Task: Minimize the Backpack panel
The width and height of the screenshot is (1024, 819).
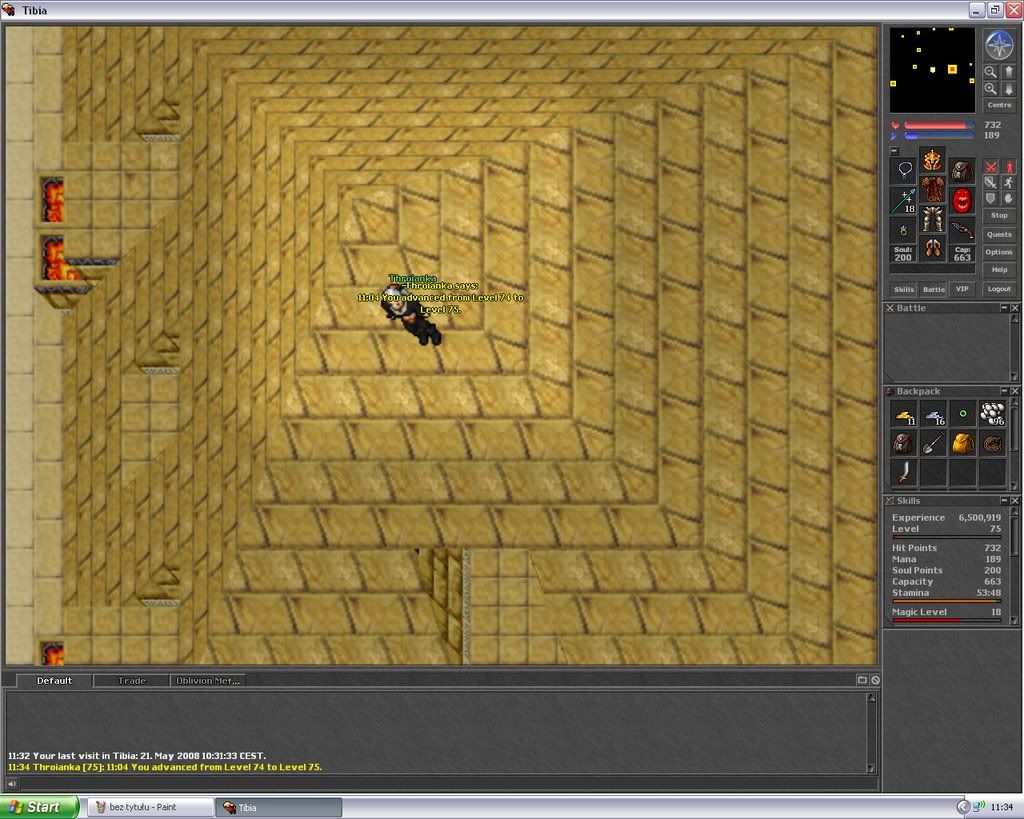Action: click(1004, 391)
